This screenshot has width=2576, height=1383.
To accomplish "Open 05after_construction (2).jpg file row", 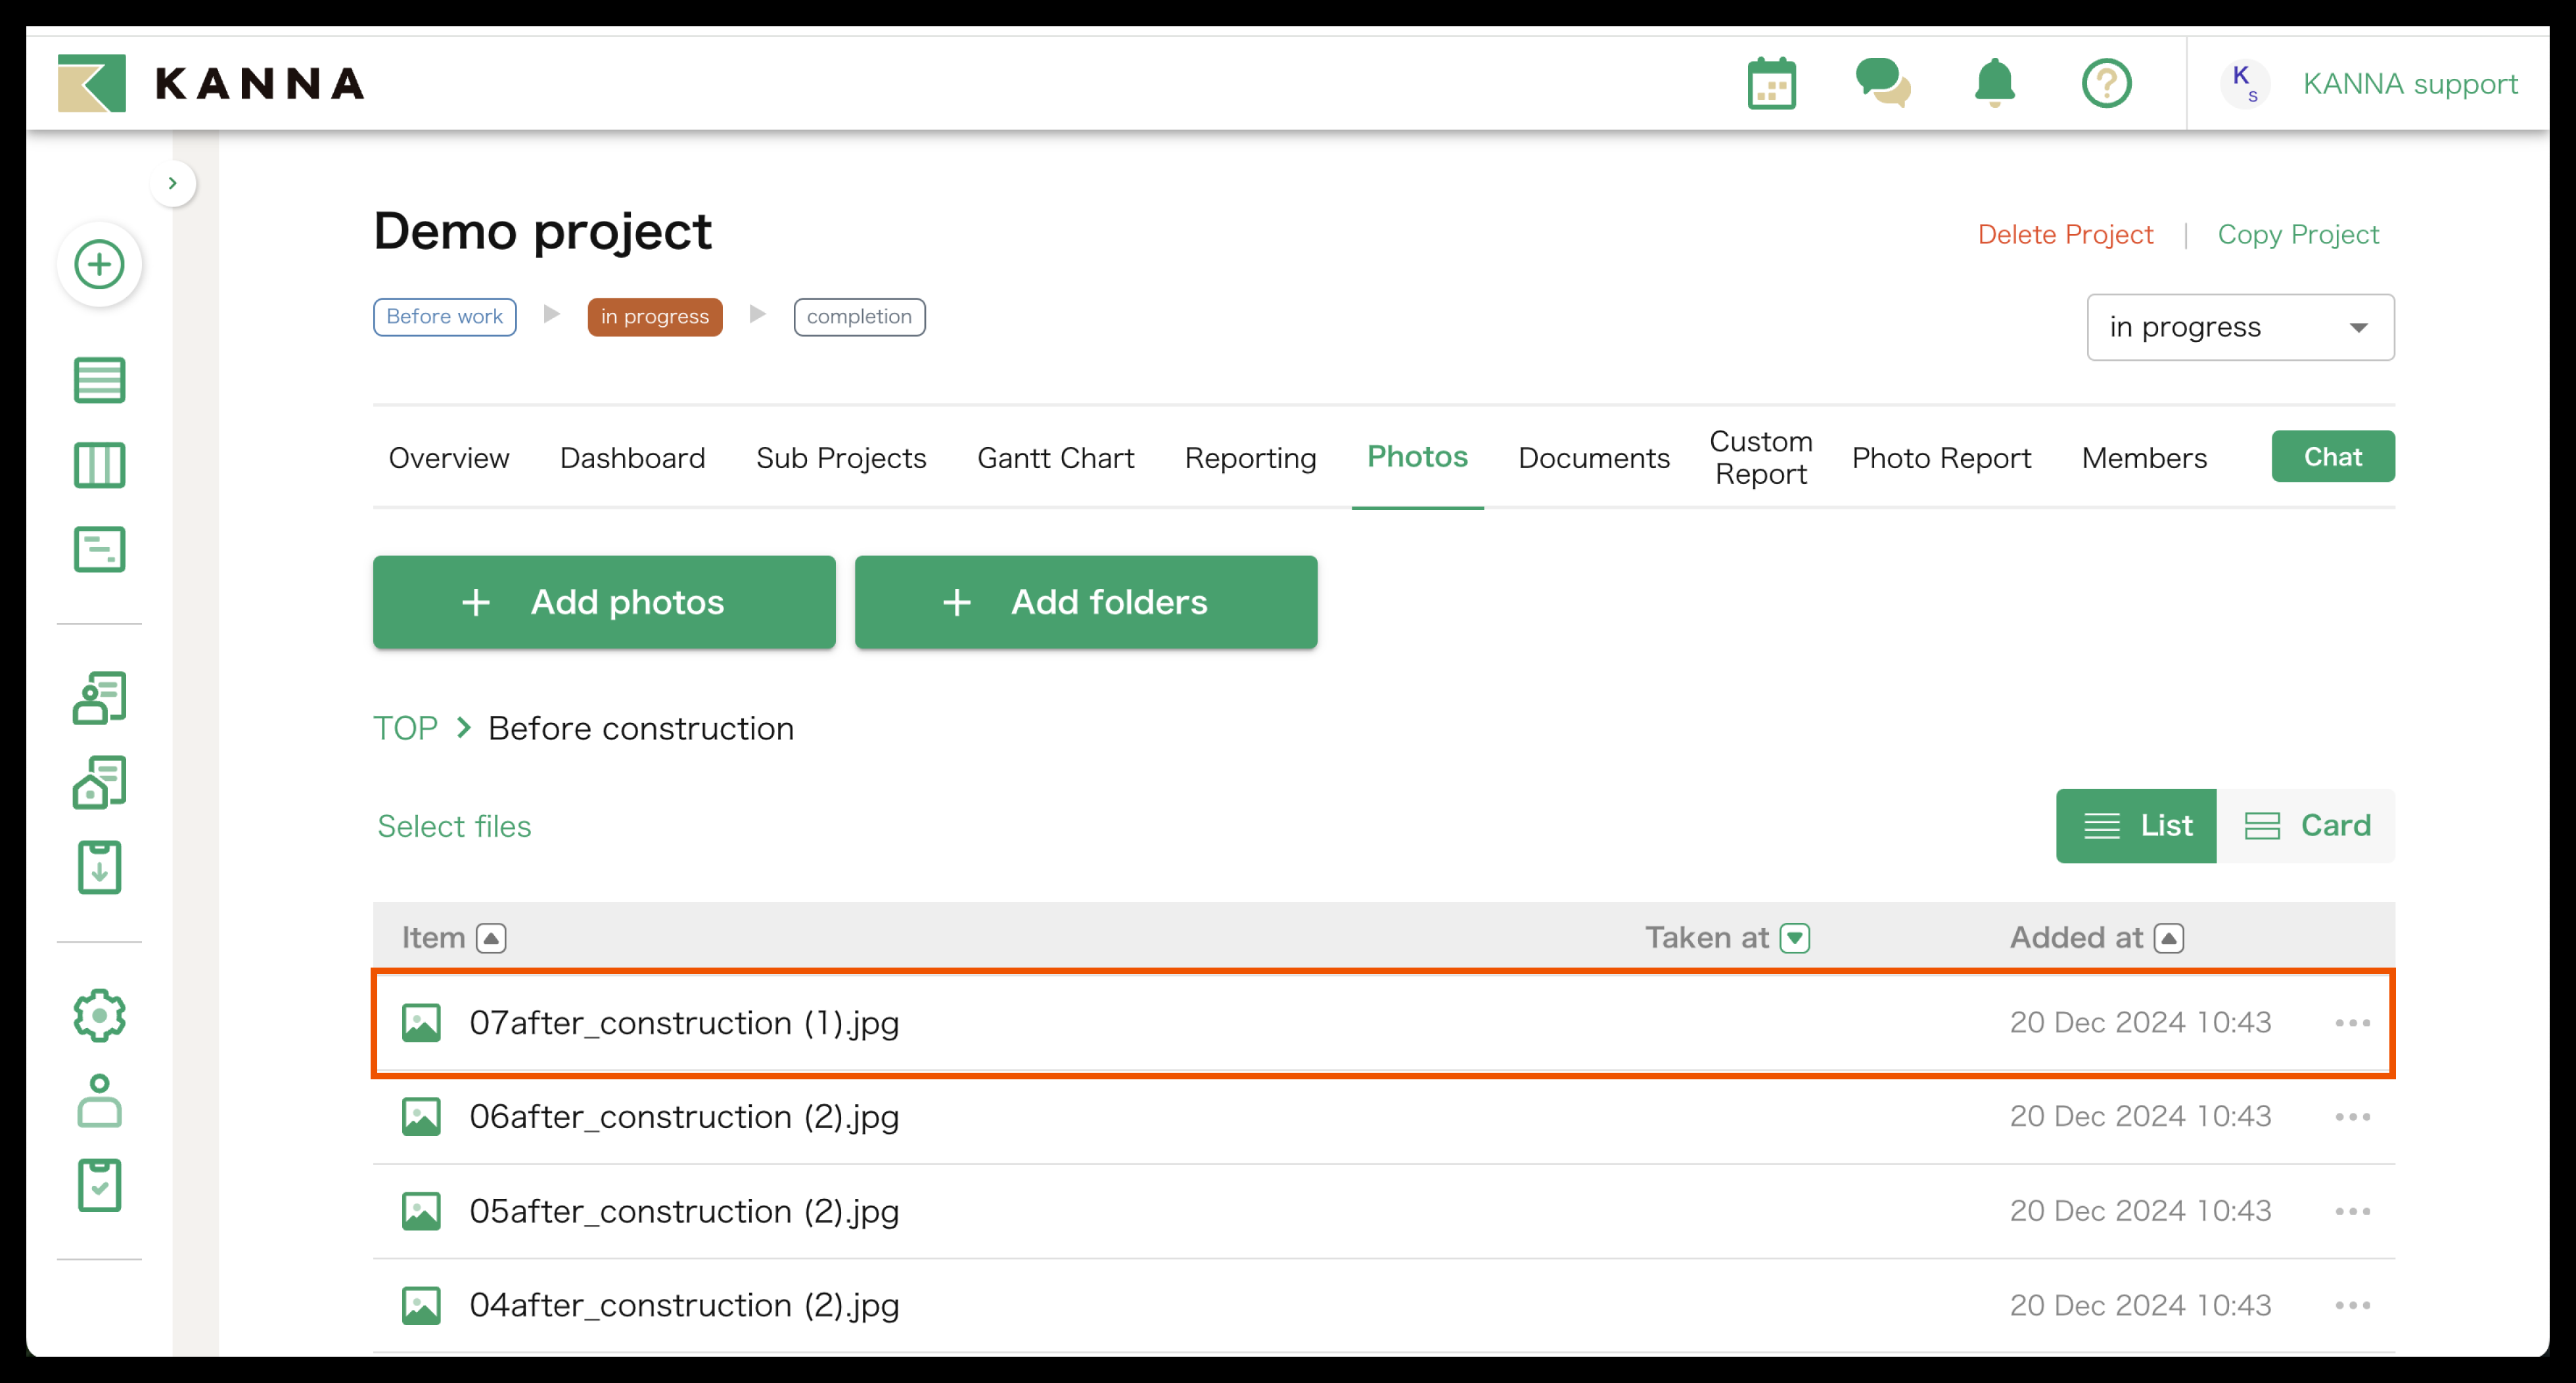I will (x=684, y=1211).
